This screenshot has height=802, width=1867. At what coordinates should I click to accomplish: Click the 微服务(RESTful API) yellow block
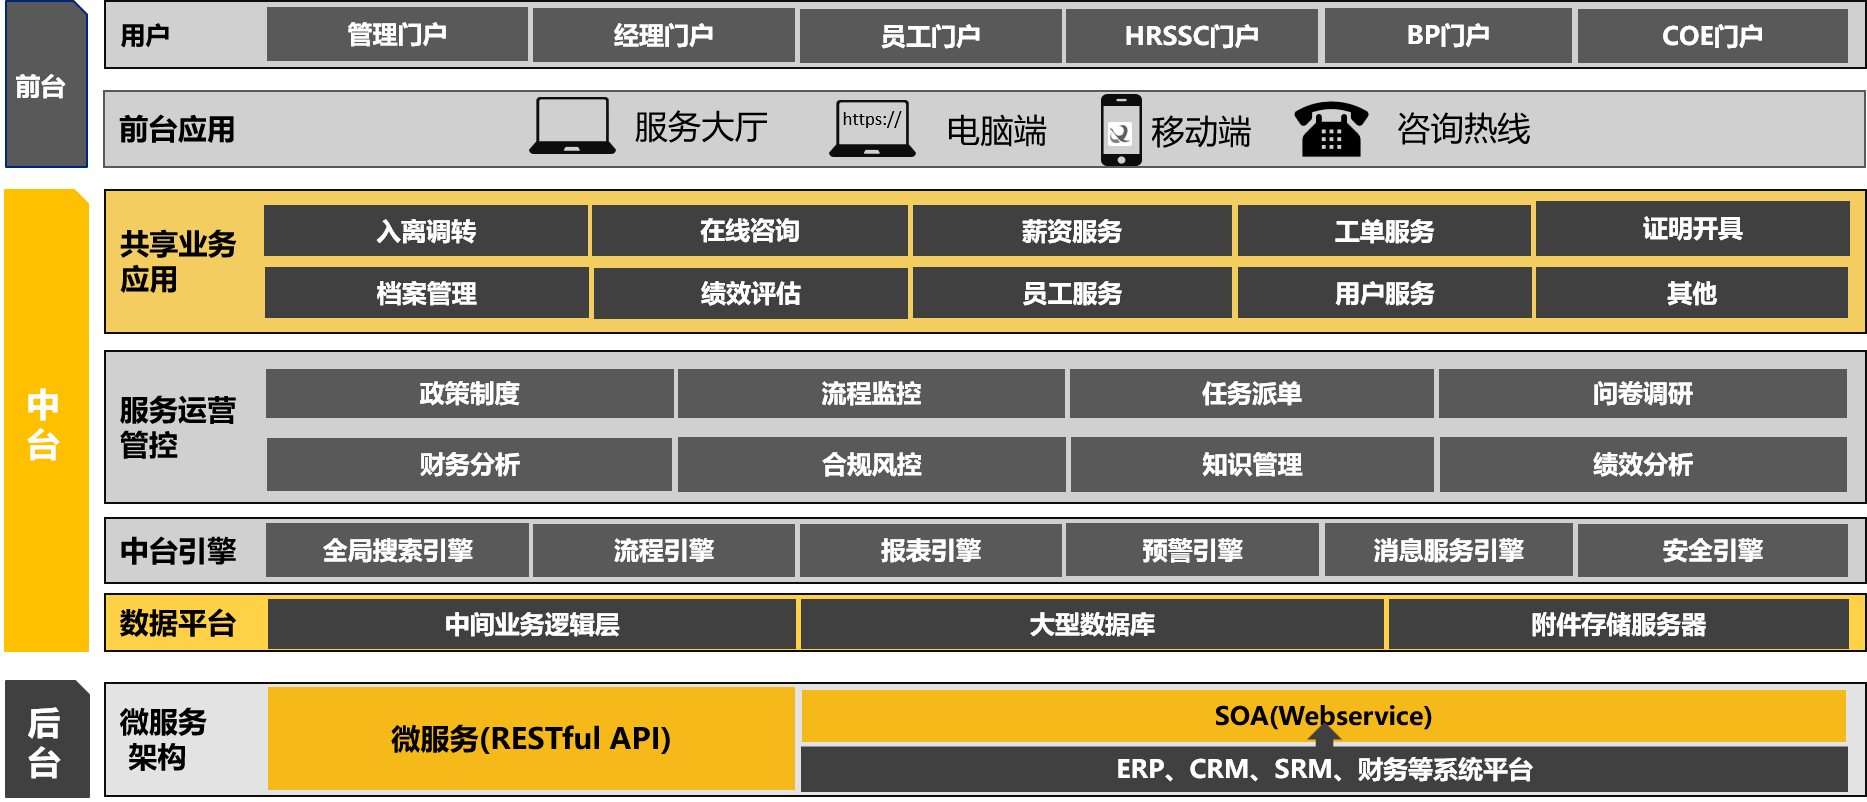[531, 738]
